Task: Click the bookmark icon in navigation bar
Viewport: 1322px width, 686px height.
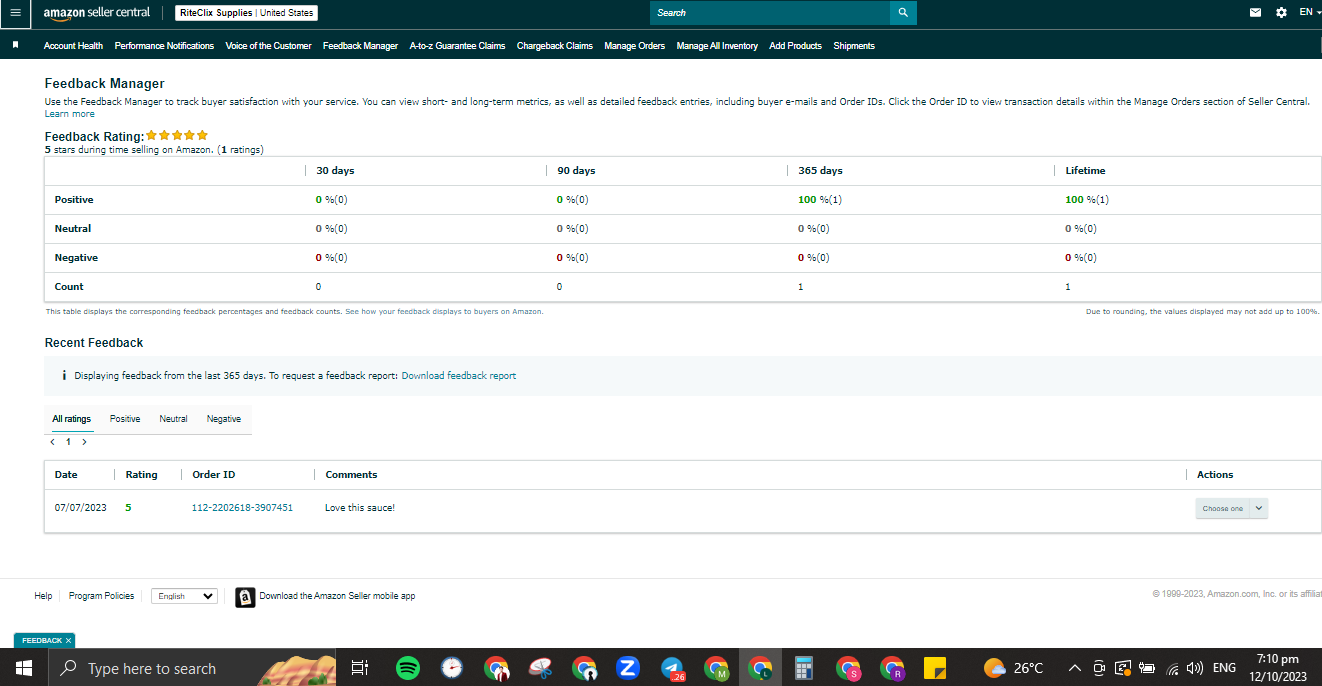Action: coord(15,45)
